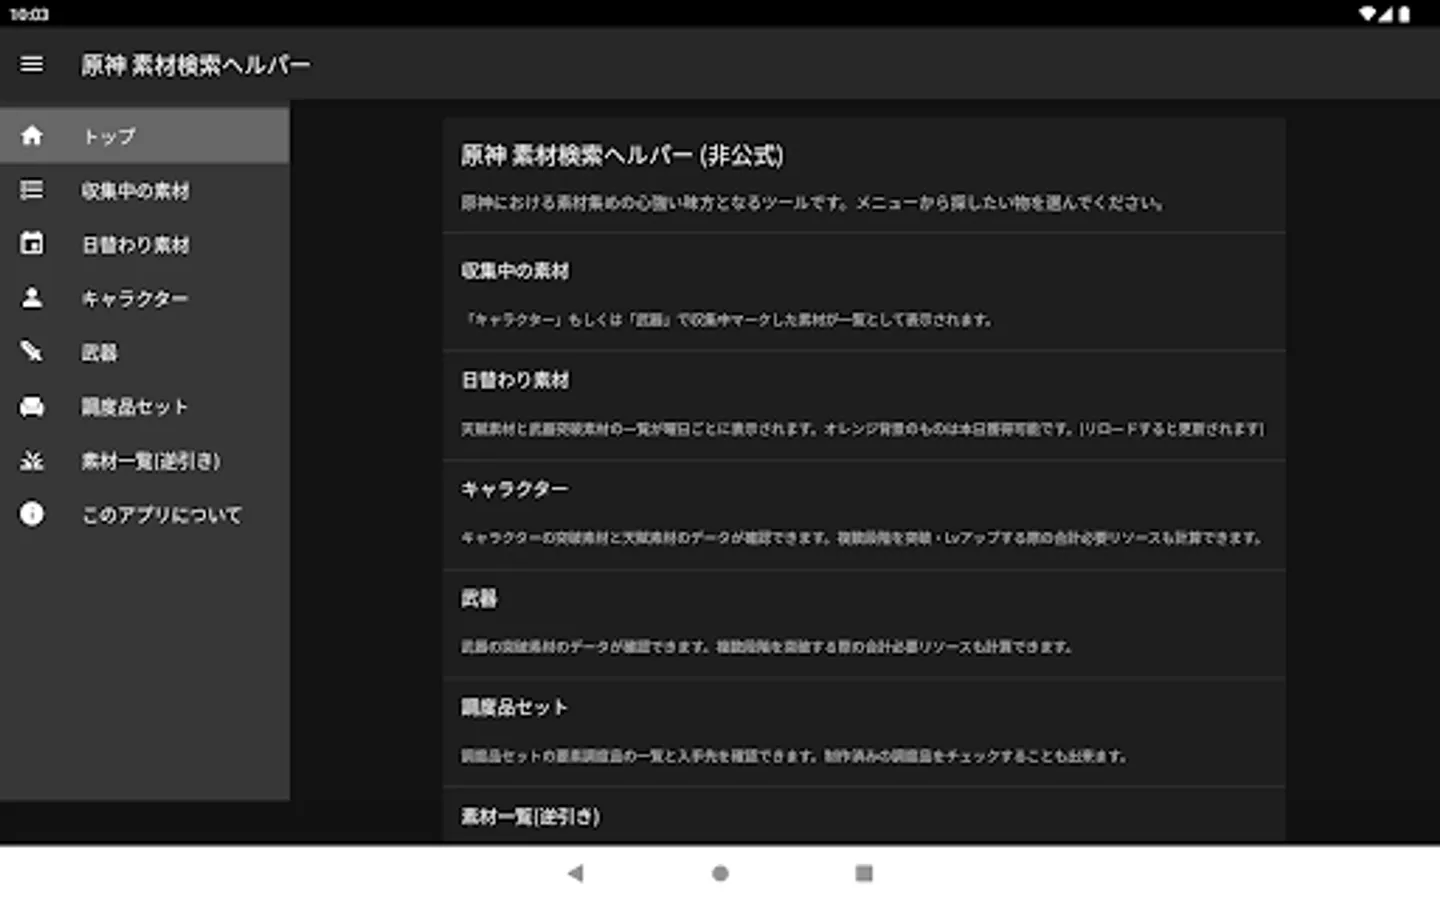
Task: Click the sword icon for 武器
Action: click(x=32, y=351)
